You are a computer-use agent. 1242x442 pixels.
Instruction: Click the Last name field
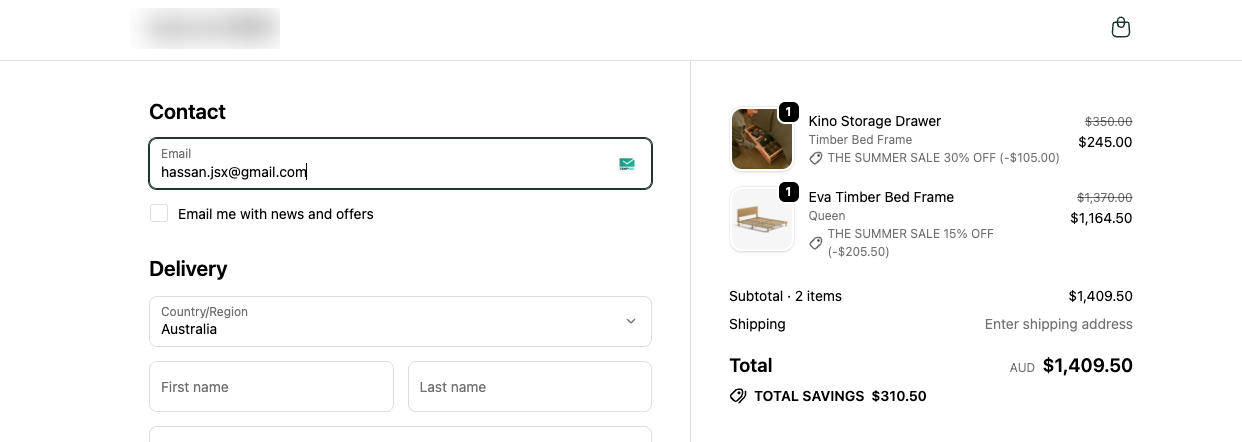tap(529, 387)
